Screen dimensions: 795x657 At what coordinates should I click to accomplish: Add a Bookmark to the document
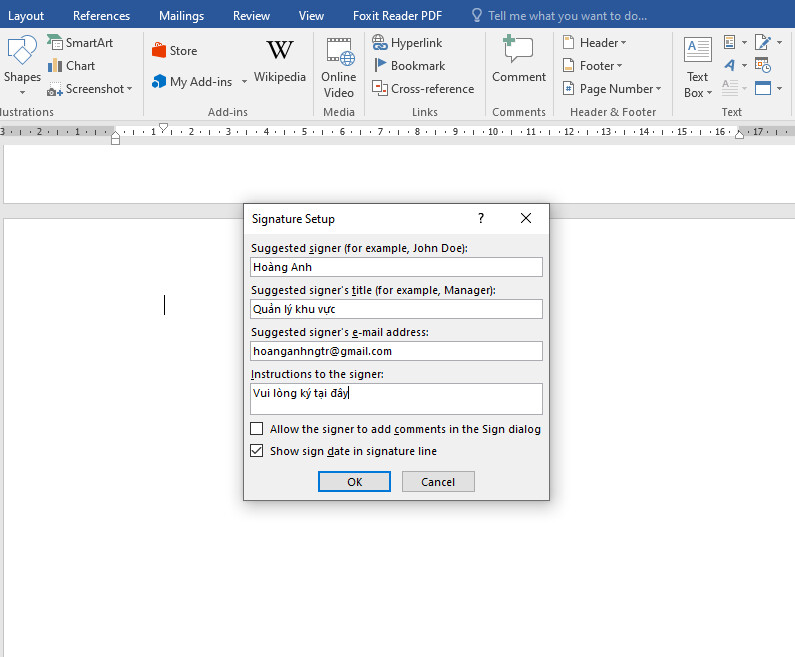pos(408,66)
